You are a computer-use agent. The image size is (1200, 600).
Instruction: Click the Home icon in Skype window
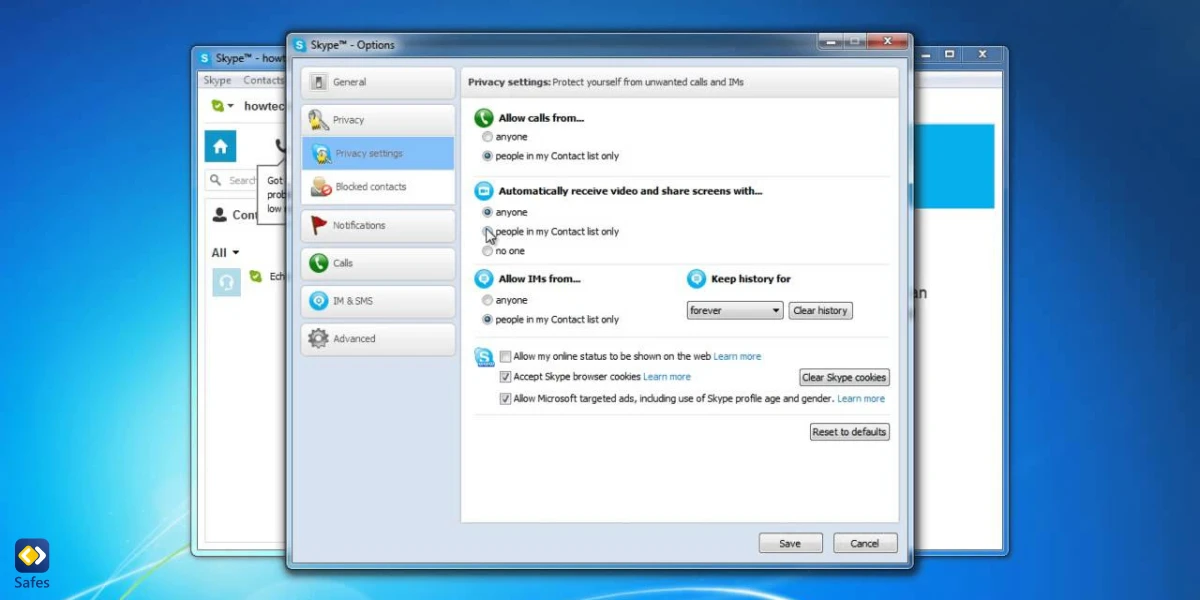(x=220, y=146)
